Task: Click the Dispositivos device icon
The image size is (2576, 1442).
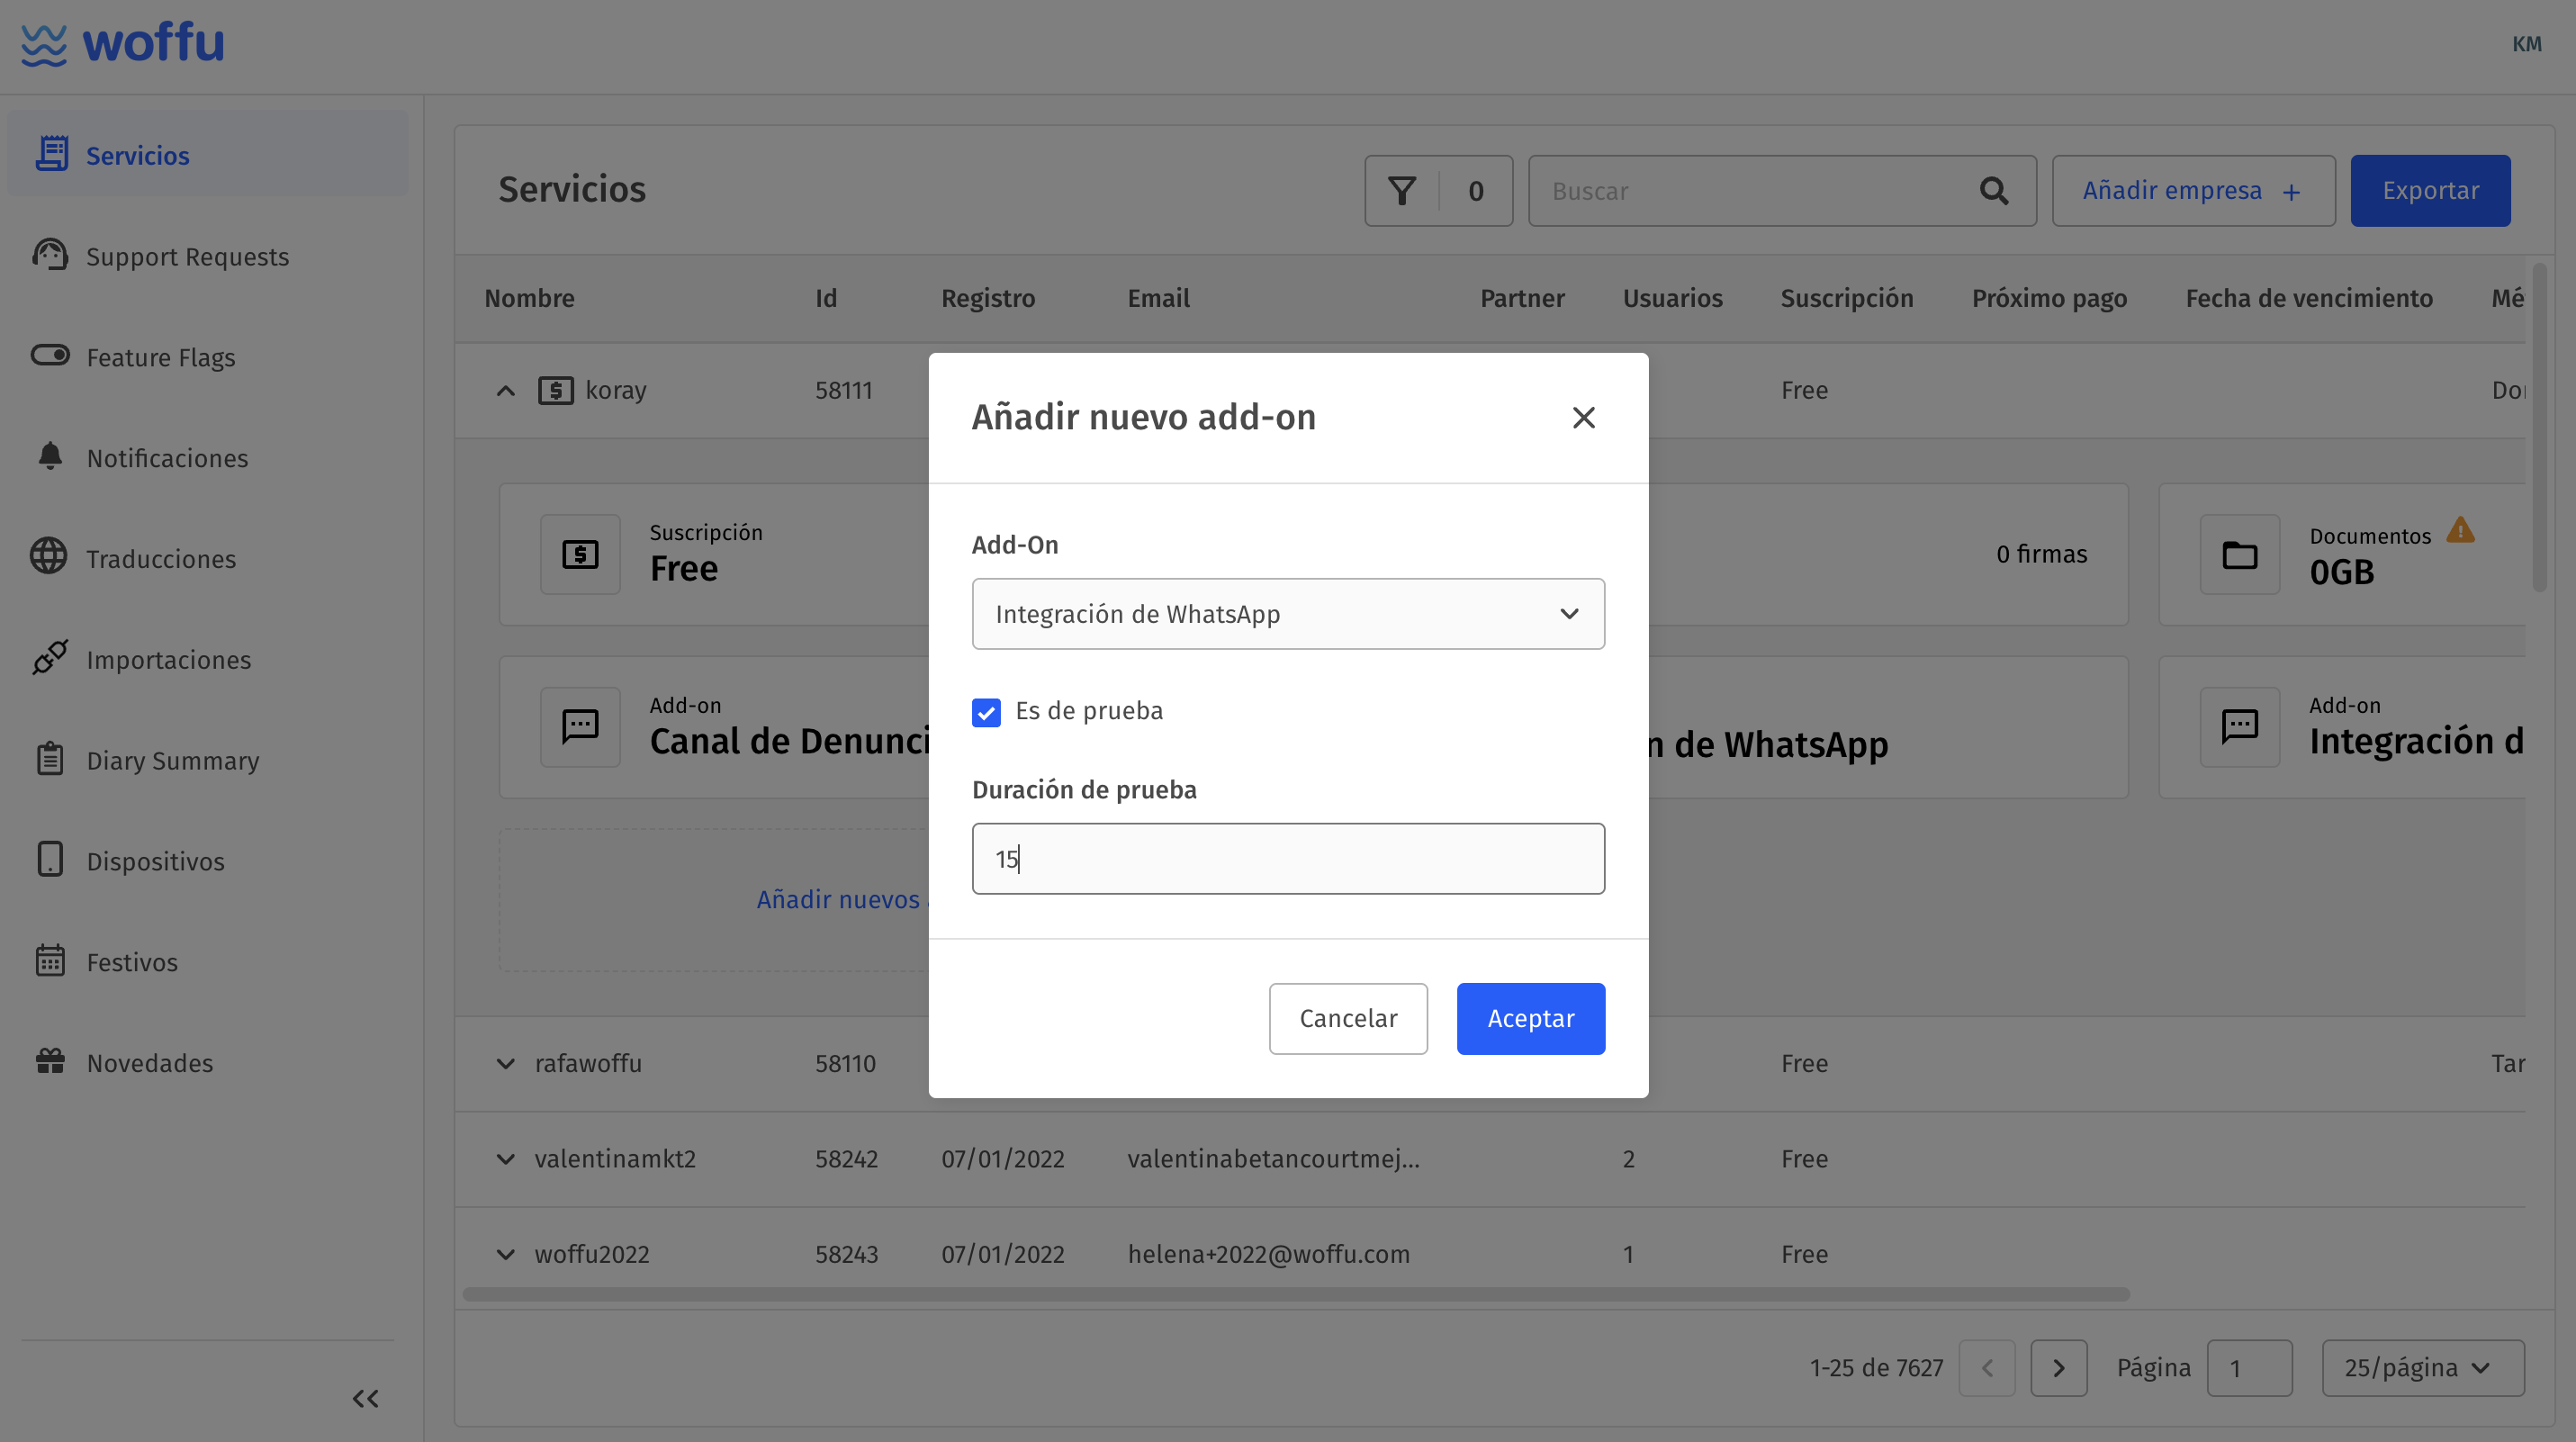Action: point(50,860)
